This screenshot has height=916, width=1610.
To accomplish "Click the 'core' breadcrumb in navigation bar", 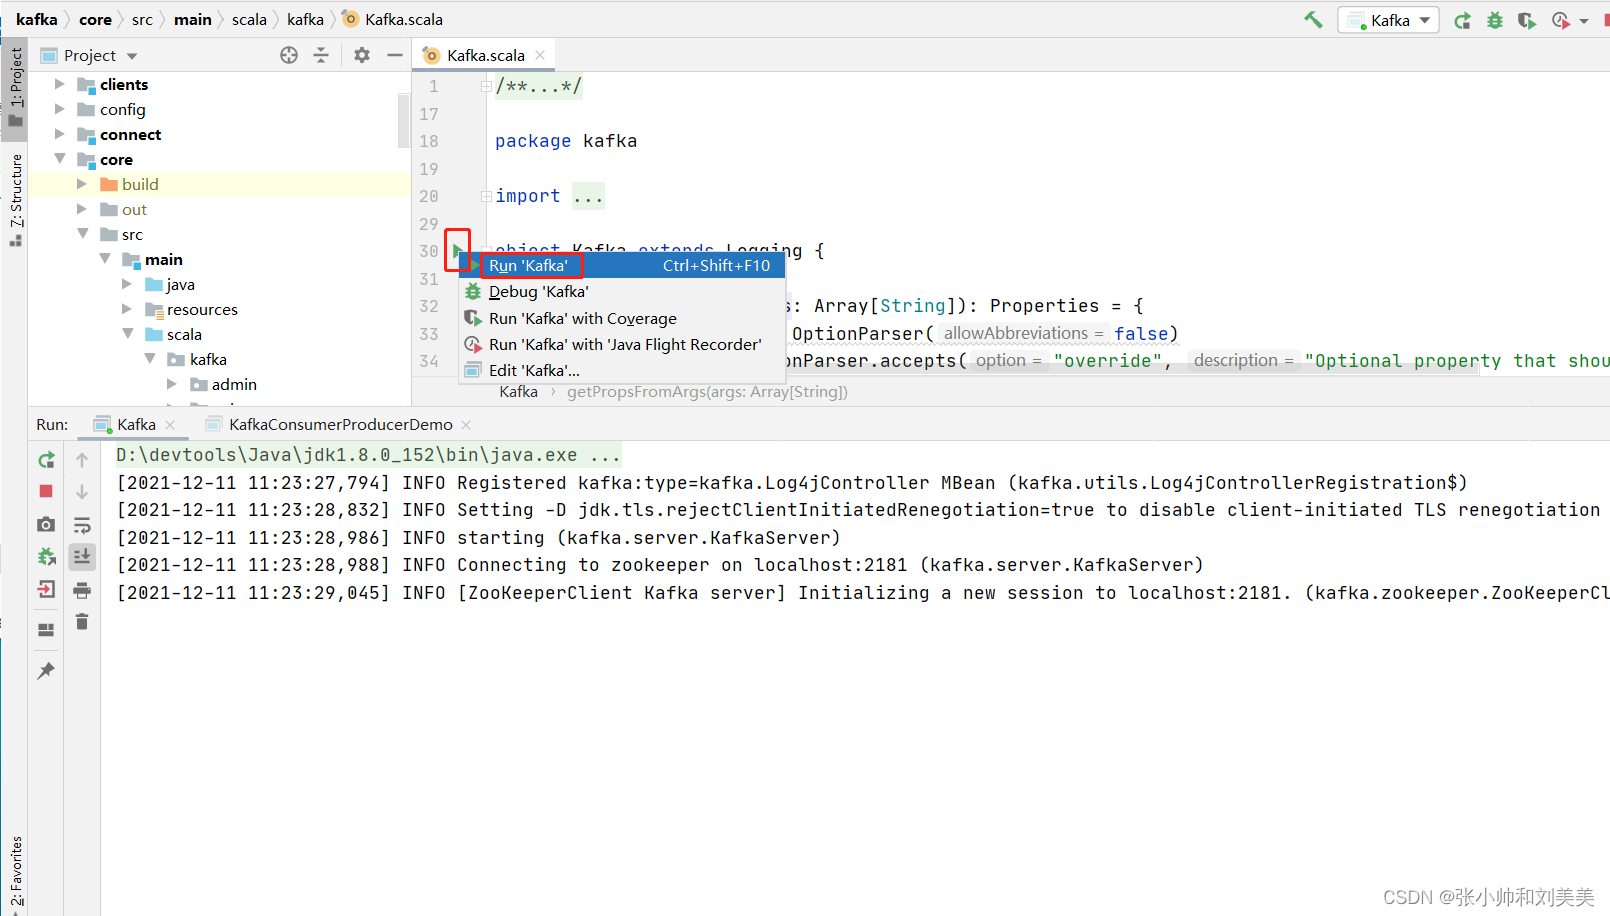I will click(95, 19).
